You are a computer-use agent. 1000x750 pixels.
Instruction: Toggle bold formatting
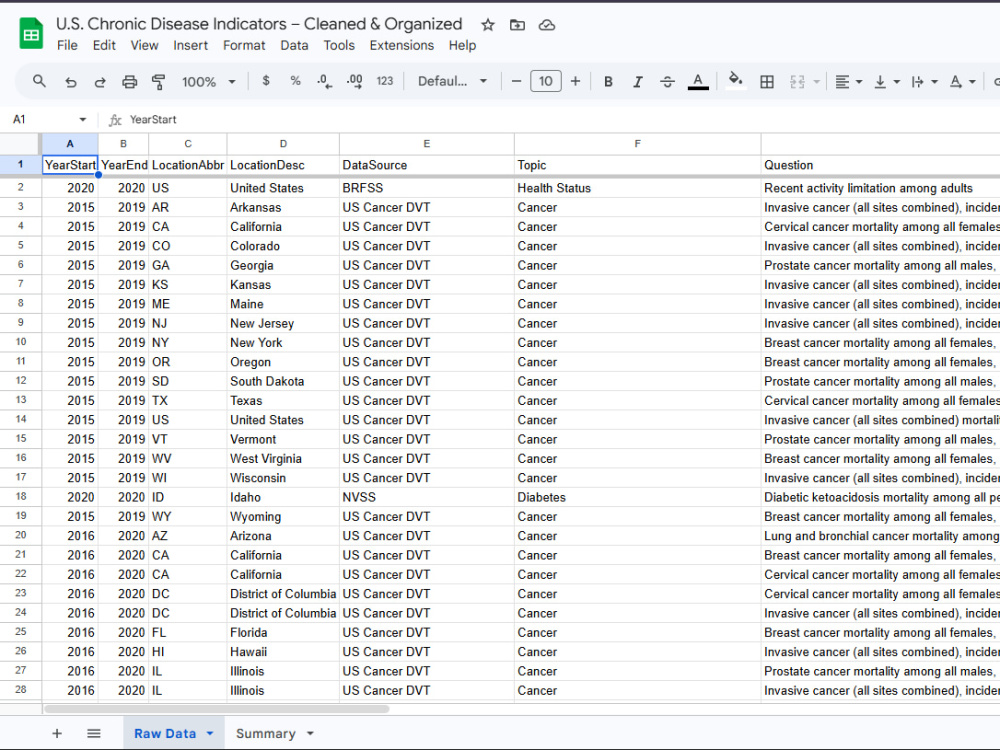(x=608, y=82)
